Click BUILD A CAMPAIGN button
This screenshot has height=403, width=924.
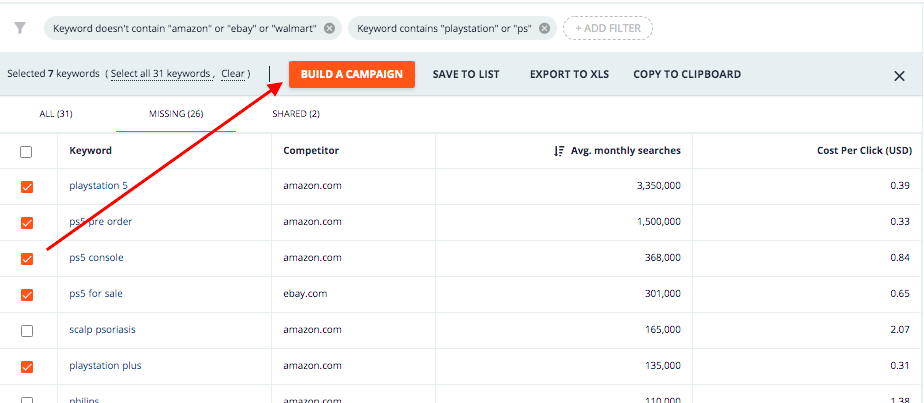tap(352, 74)
